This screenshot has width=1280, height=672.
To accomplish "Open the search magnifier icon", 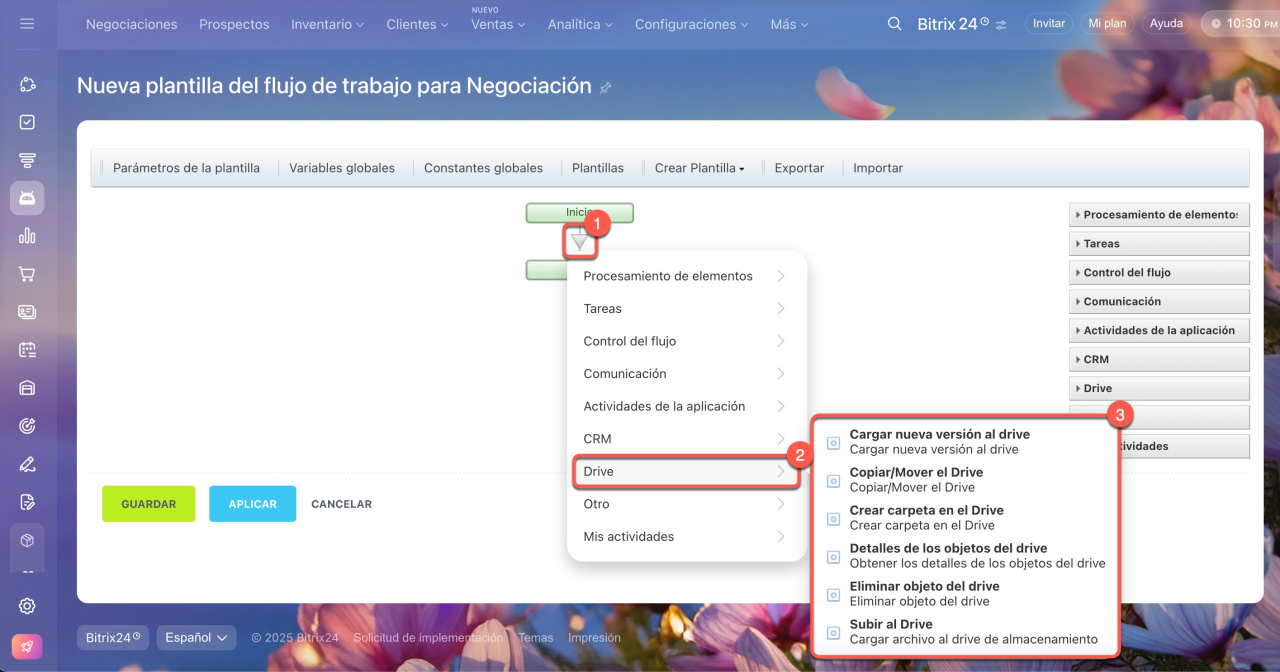I will (x=894, y=23).
